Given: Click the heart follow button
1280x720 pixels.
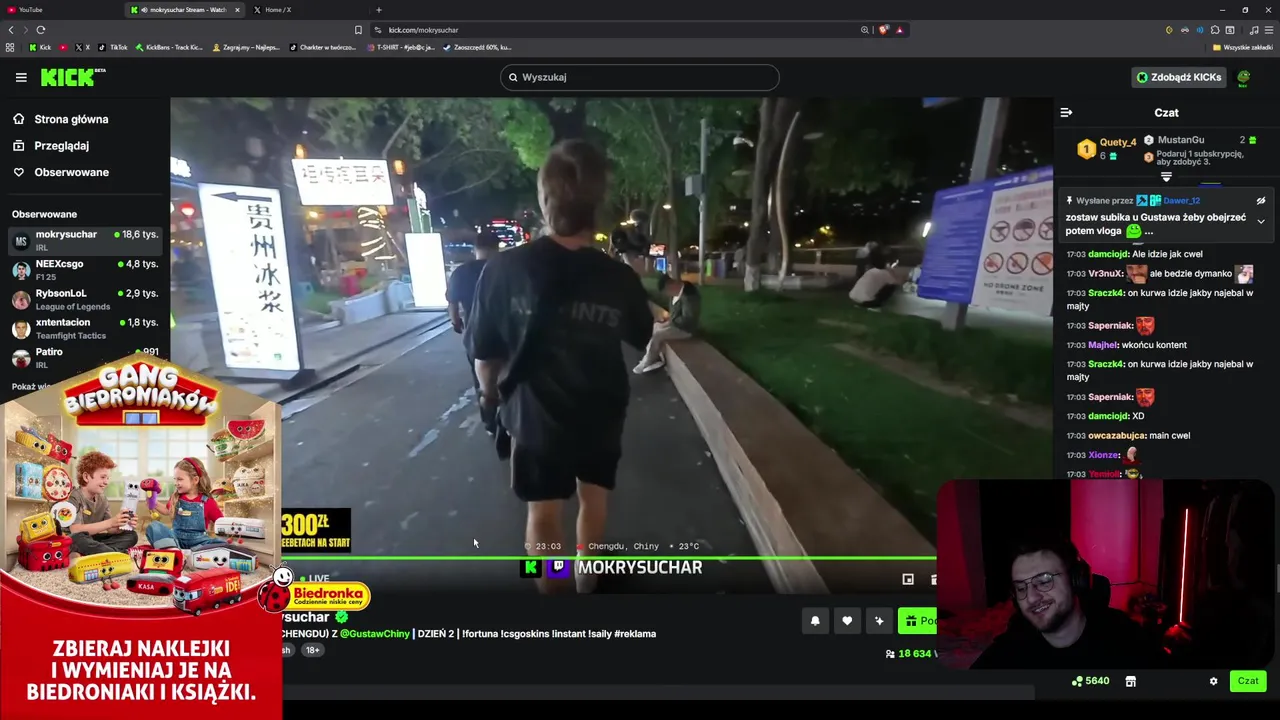Looking at the screenshot, I should pyautogui.click(x=847, y=621).
